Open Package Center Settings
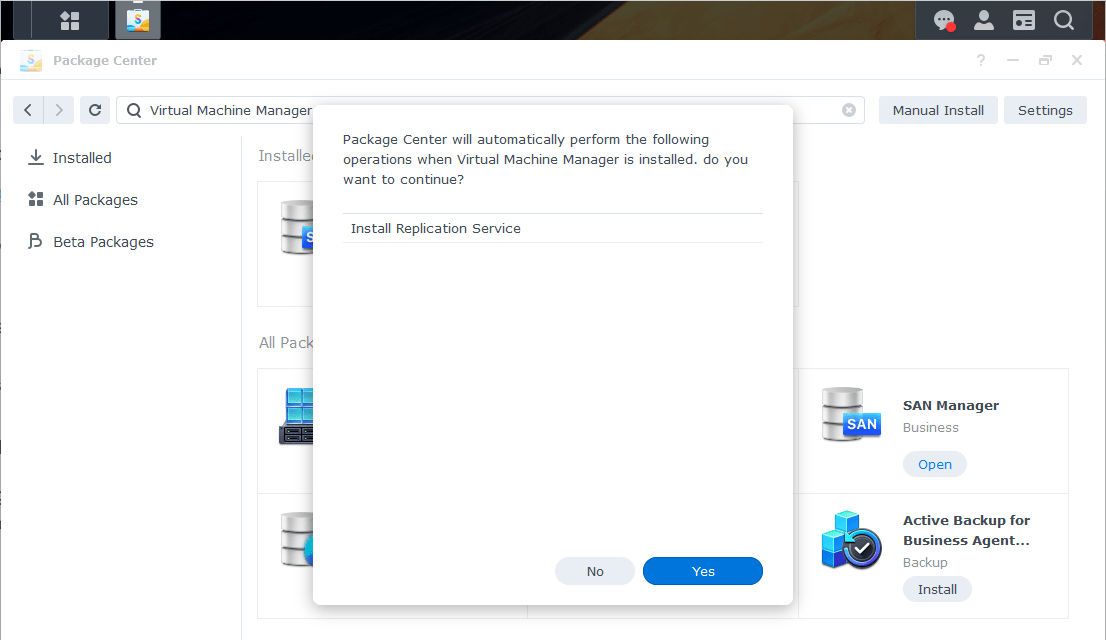 click(1045, 110)
